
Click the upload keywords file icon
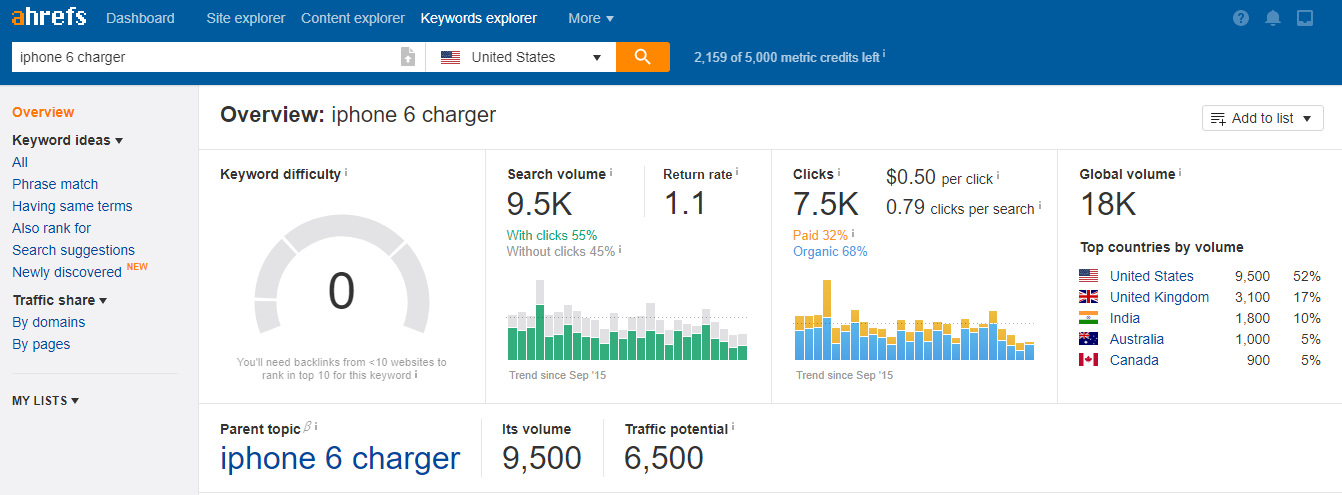point(407,57)
